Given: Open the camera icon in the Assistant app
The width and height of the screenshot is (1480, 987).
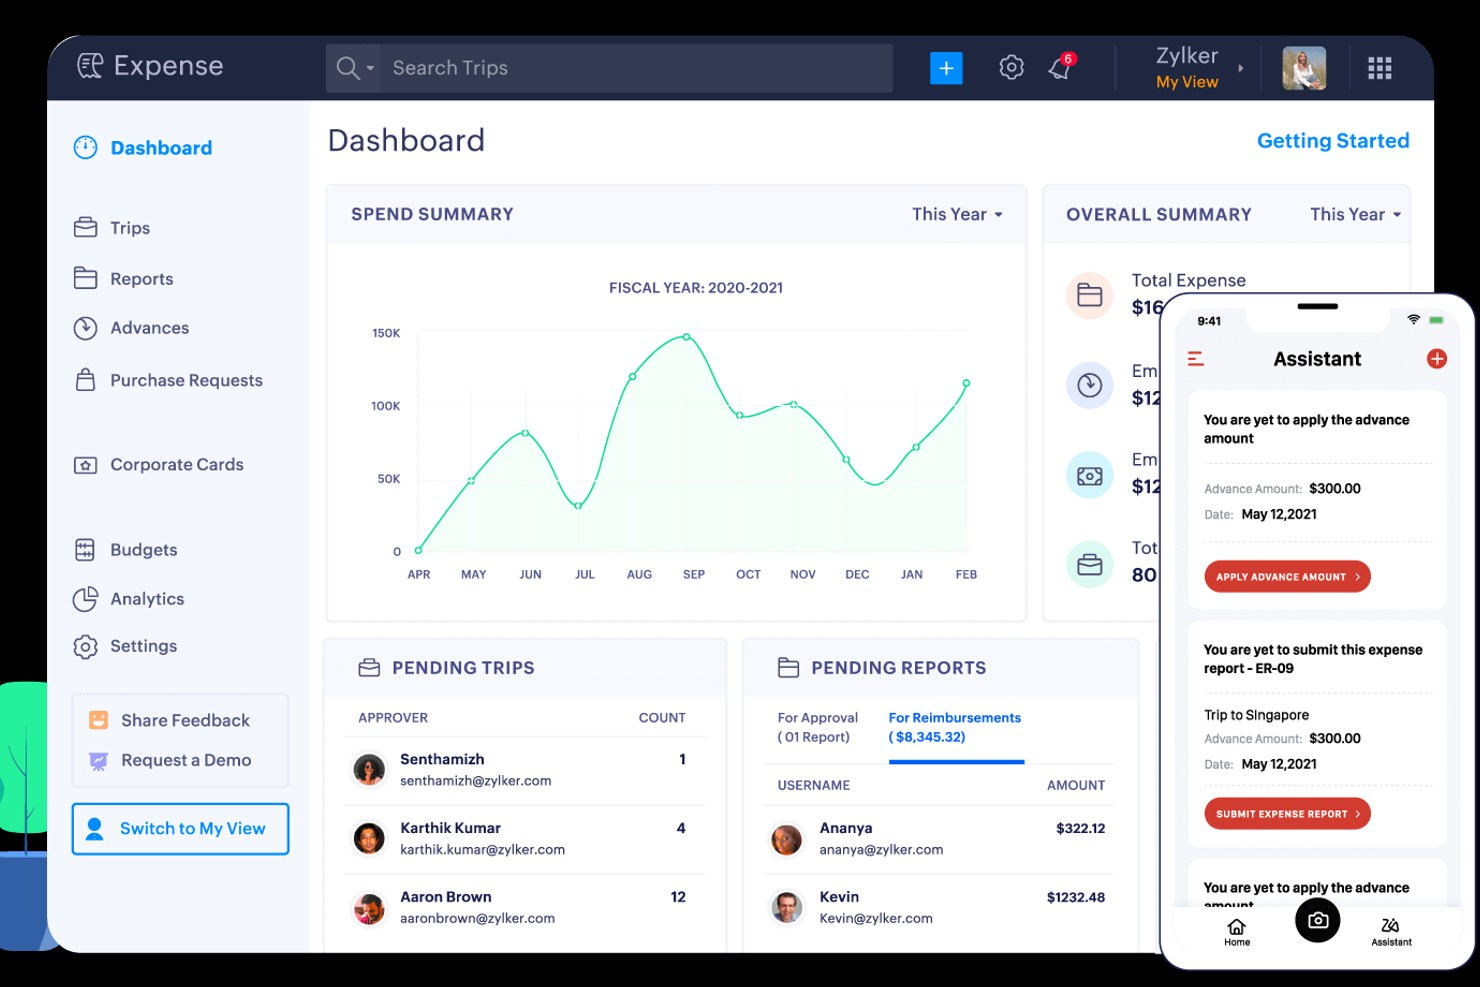Looking at the screenshot, I should click(1317, 920).
